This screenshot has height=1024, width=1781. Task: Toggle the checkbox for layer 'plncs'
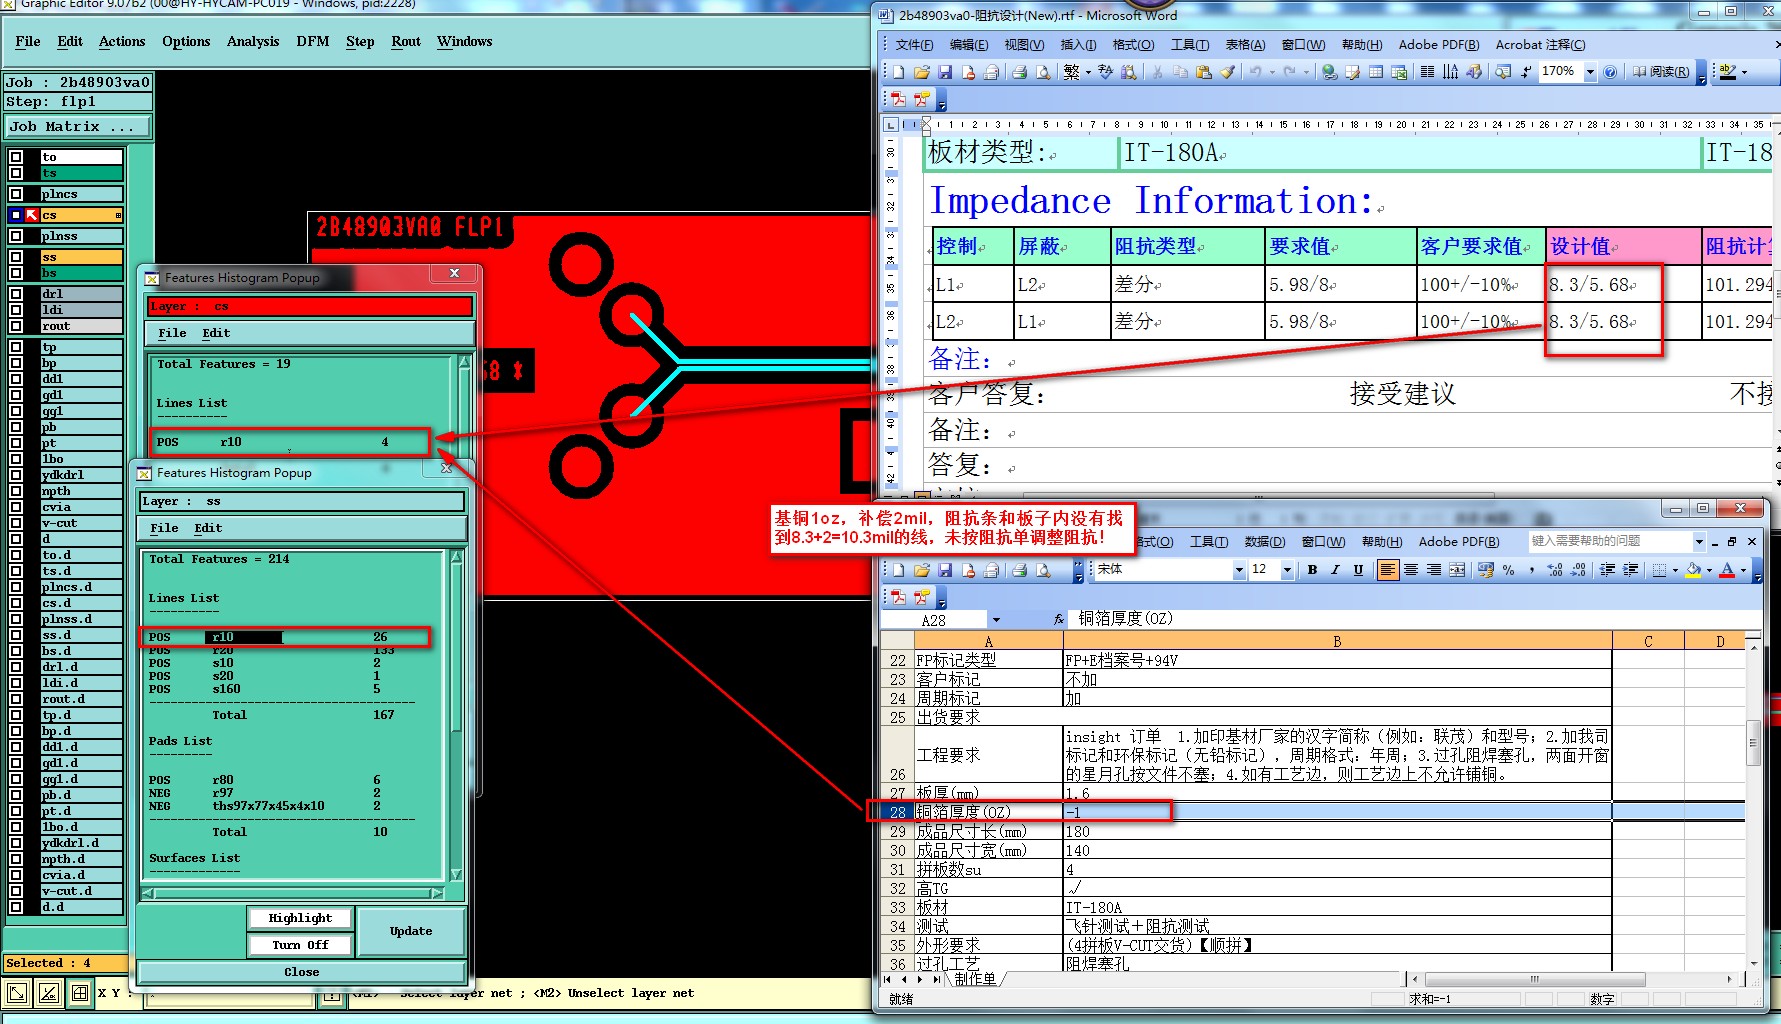click(16, 194)
